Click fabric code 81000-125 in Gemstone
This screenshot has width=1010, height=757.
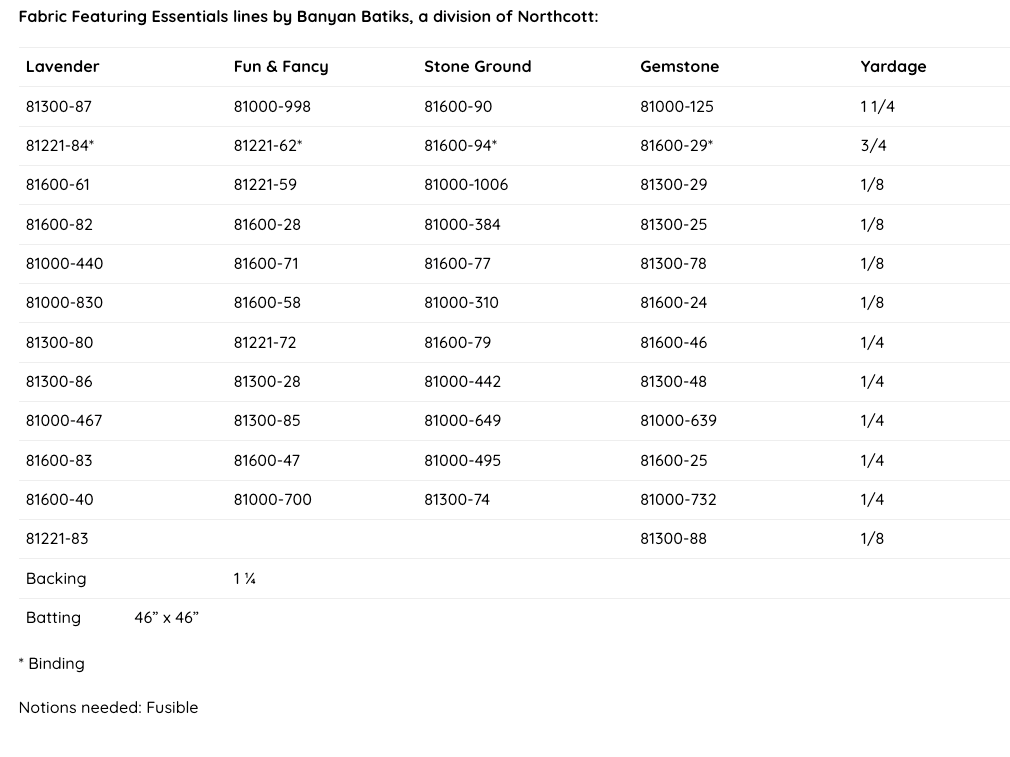[676, 106]
